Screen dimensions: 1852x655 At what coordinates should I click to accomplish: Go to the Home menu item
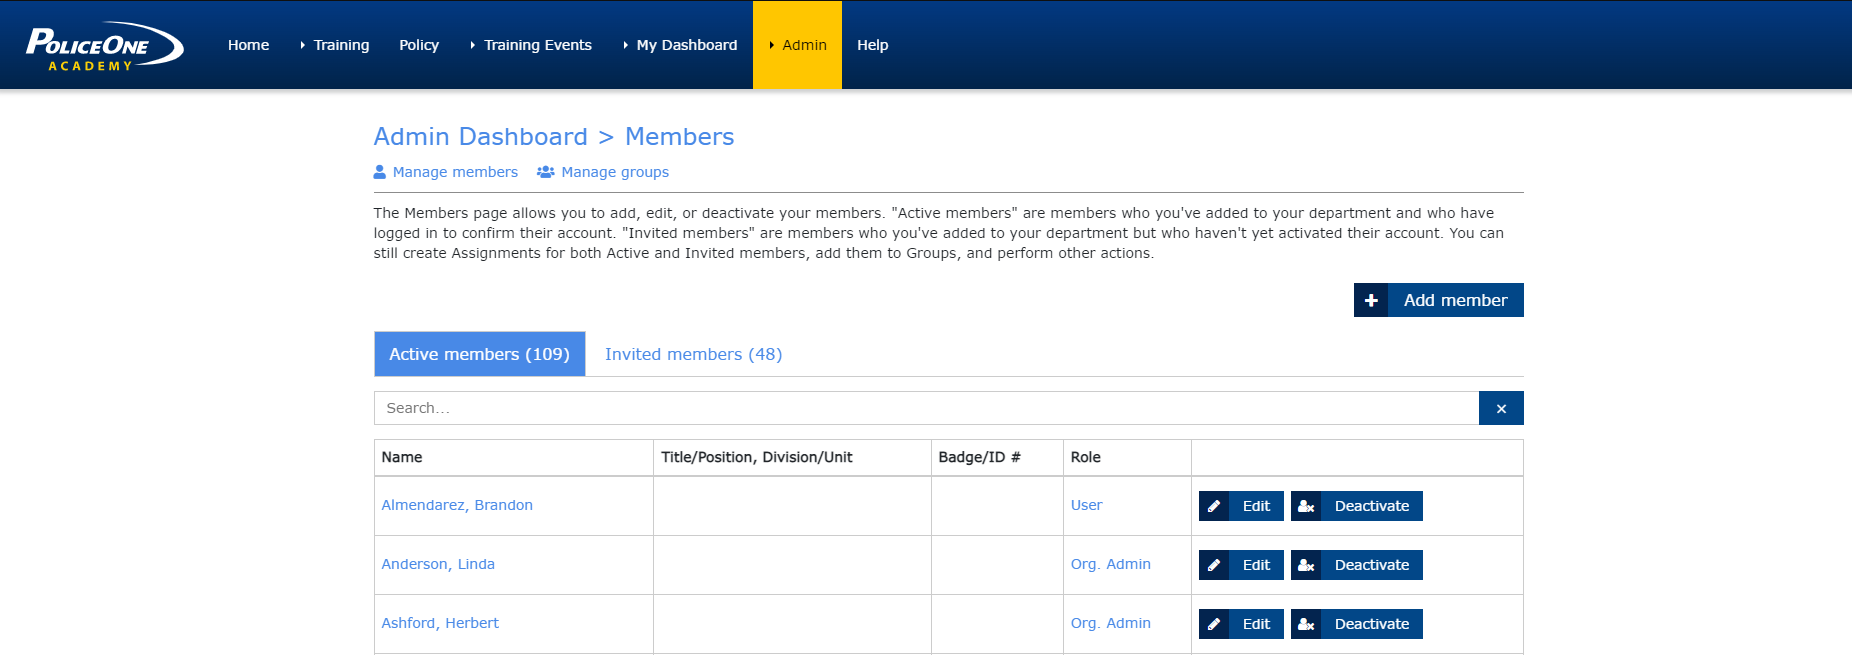[x=248, y=45]
